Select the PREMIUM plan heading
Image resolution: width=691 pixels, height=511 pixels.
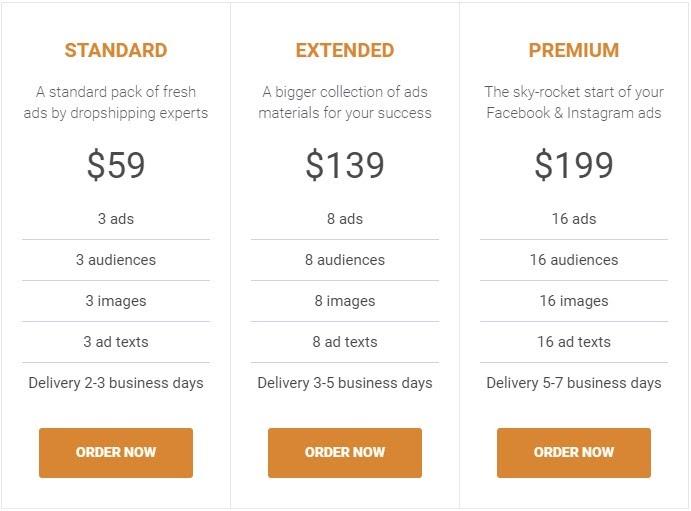574,50
